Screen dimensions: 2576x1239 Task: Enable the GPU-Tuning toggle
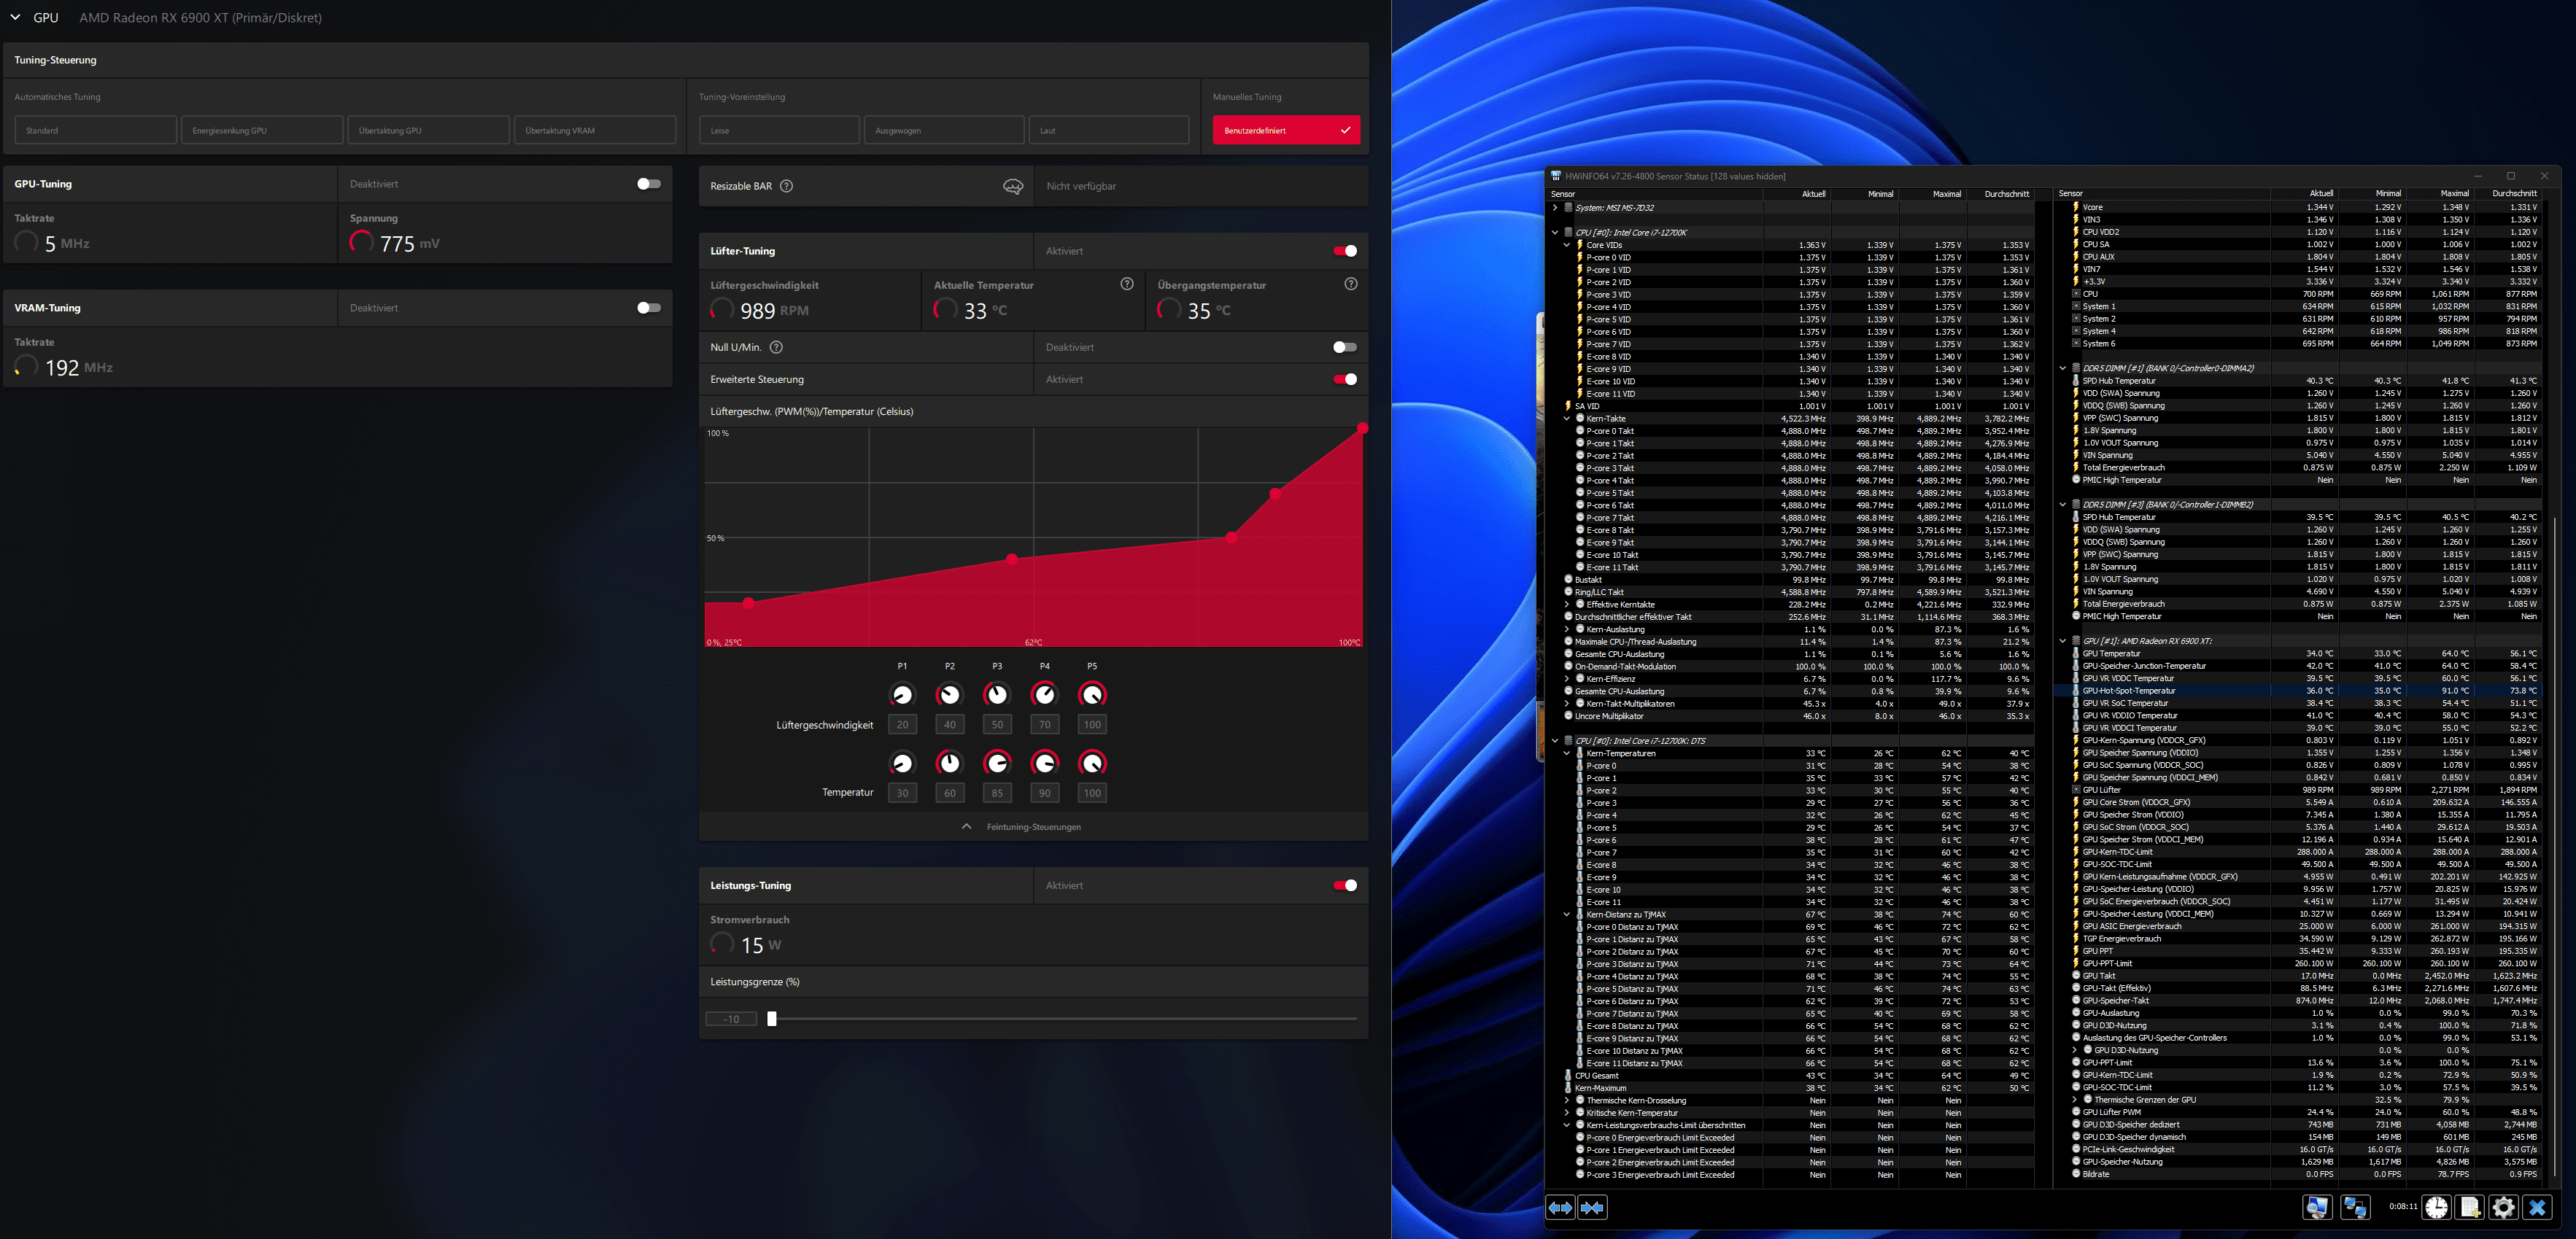tap(649, 184)
